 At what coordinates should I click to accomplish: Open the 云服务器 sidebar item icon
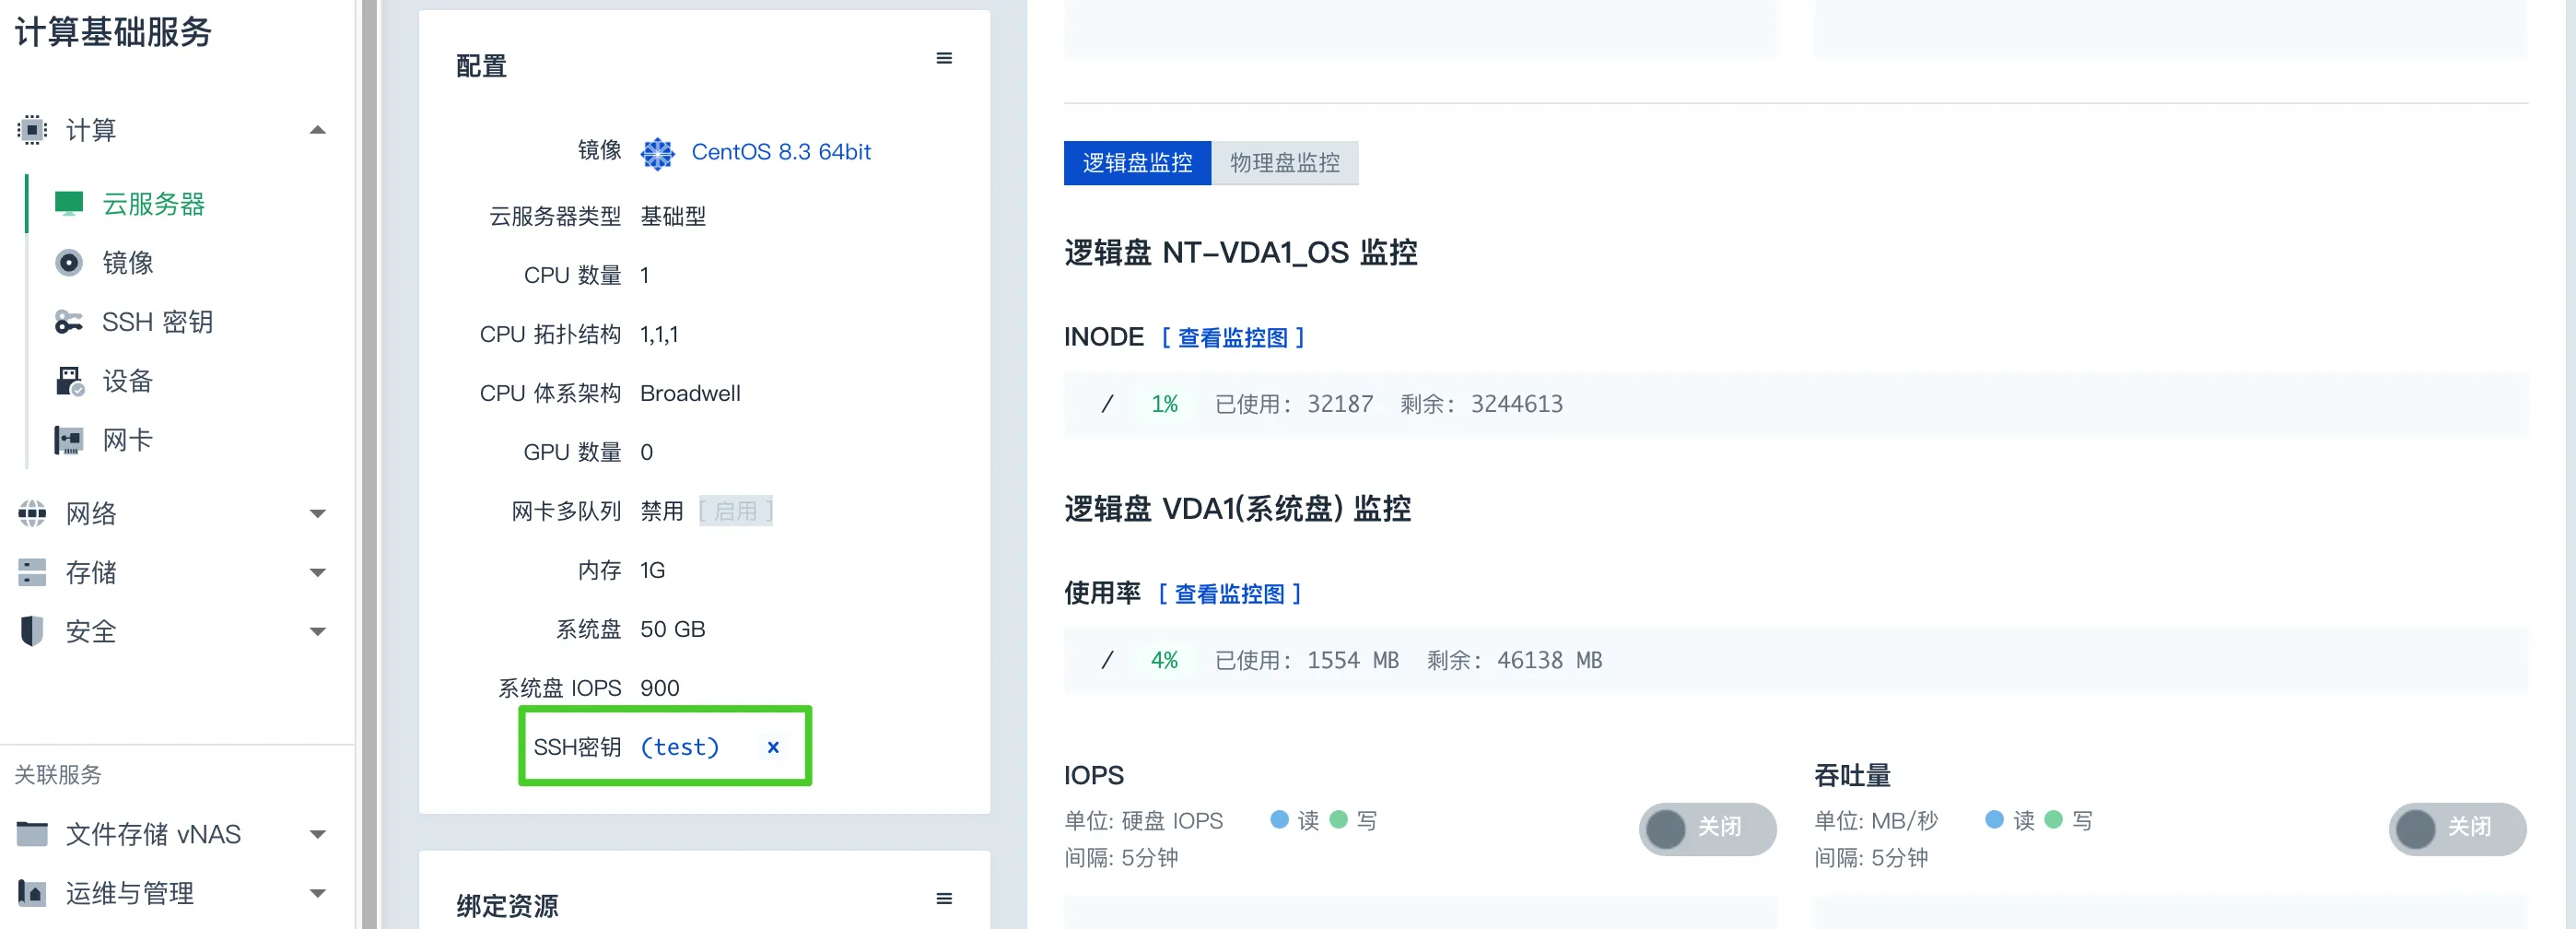pos(69,203)
